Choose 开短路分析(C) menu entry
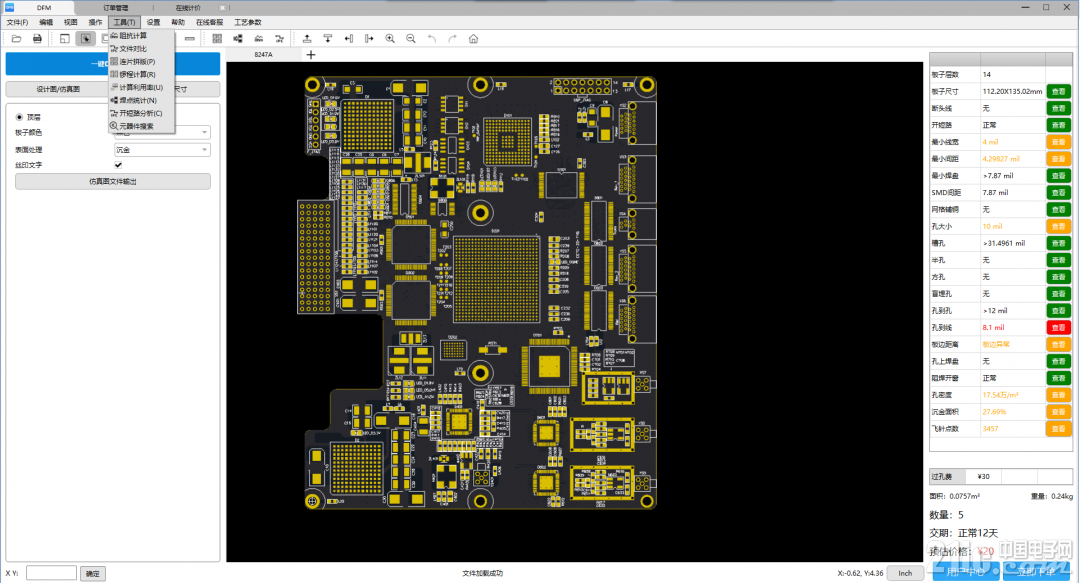1080x583 pixels. click(141, 113)
